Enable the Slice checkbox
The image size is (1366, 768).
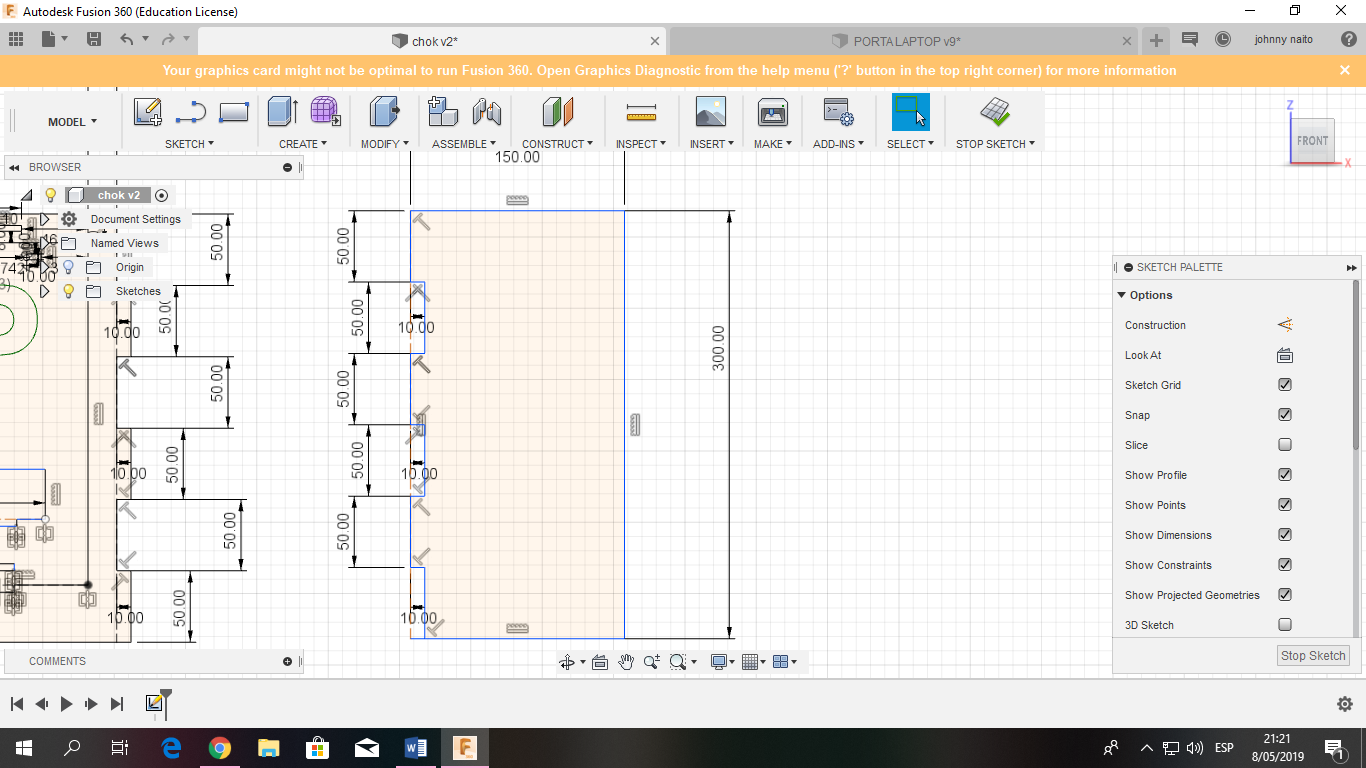(1285, 445)
